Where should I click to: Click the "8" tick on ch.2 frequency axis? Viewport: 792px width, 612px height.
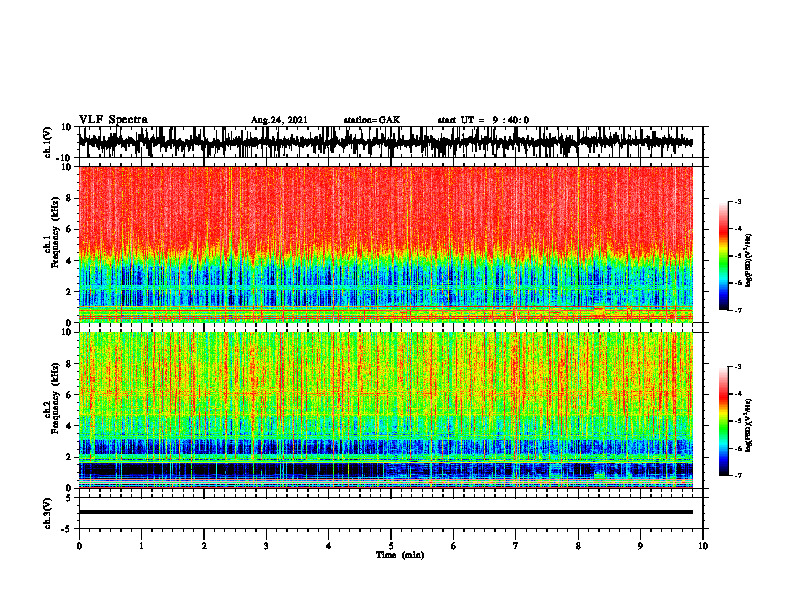pos(69,364)
